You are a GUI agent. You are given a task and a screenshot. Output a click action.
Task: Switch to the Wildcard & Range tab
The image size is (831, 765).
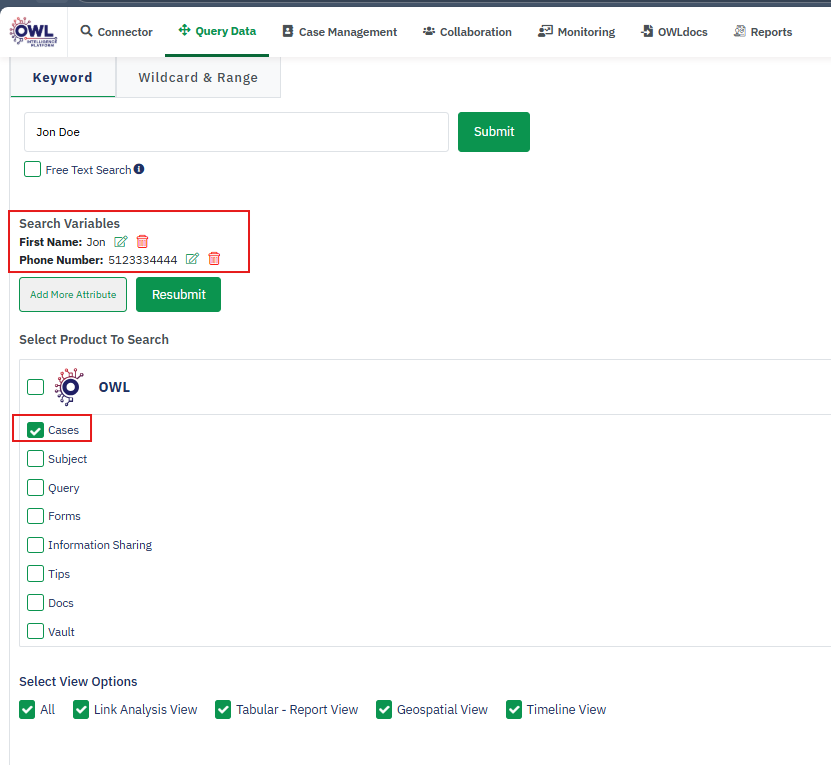click(x=198, y=78)
